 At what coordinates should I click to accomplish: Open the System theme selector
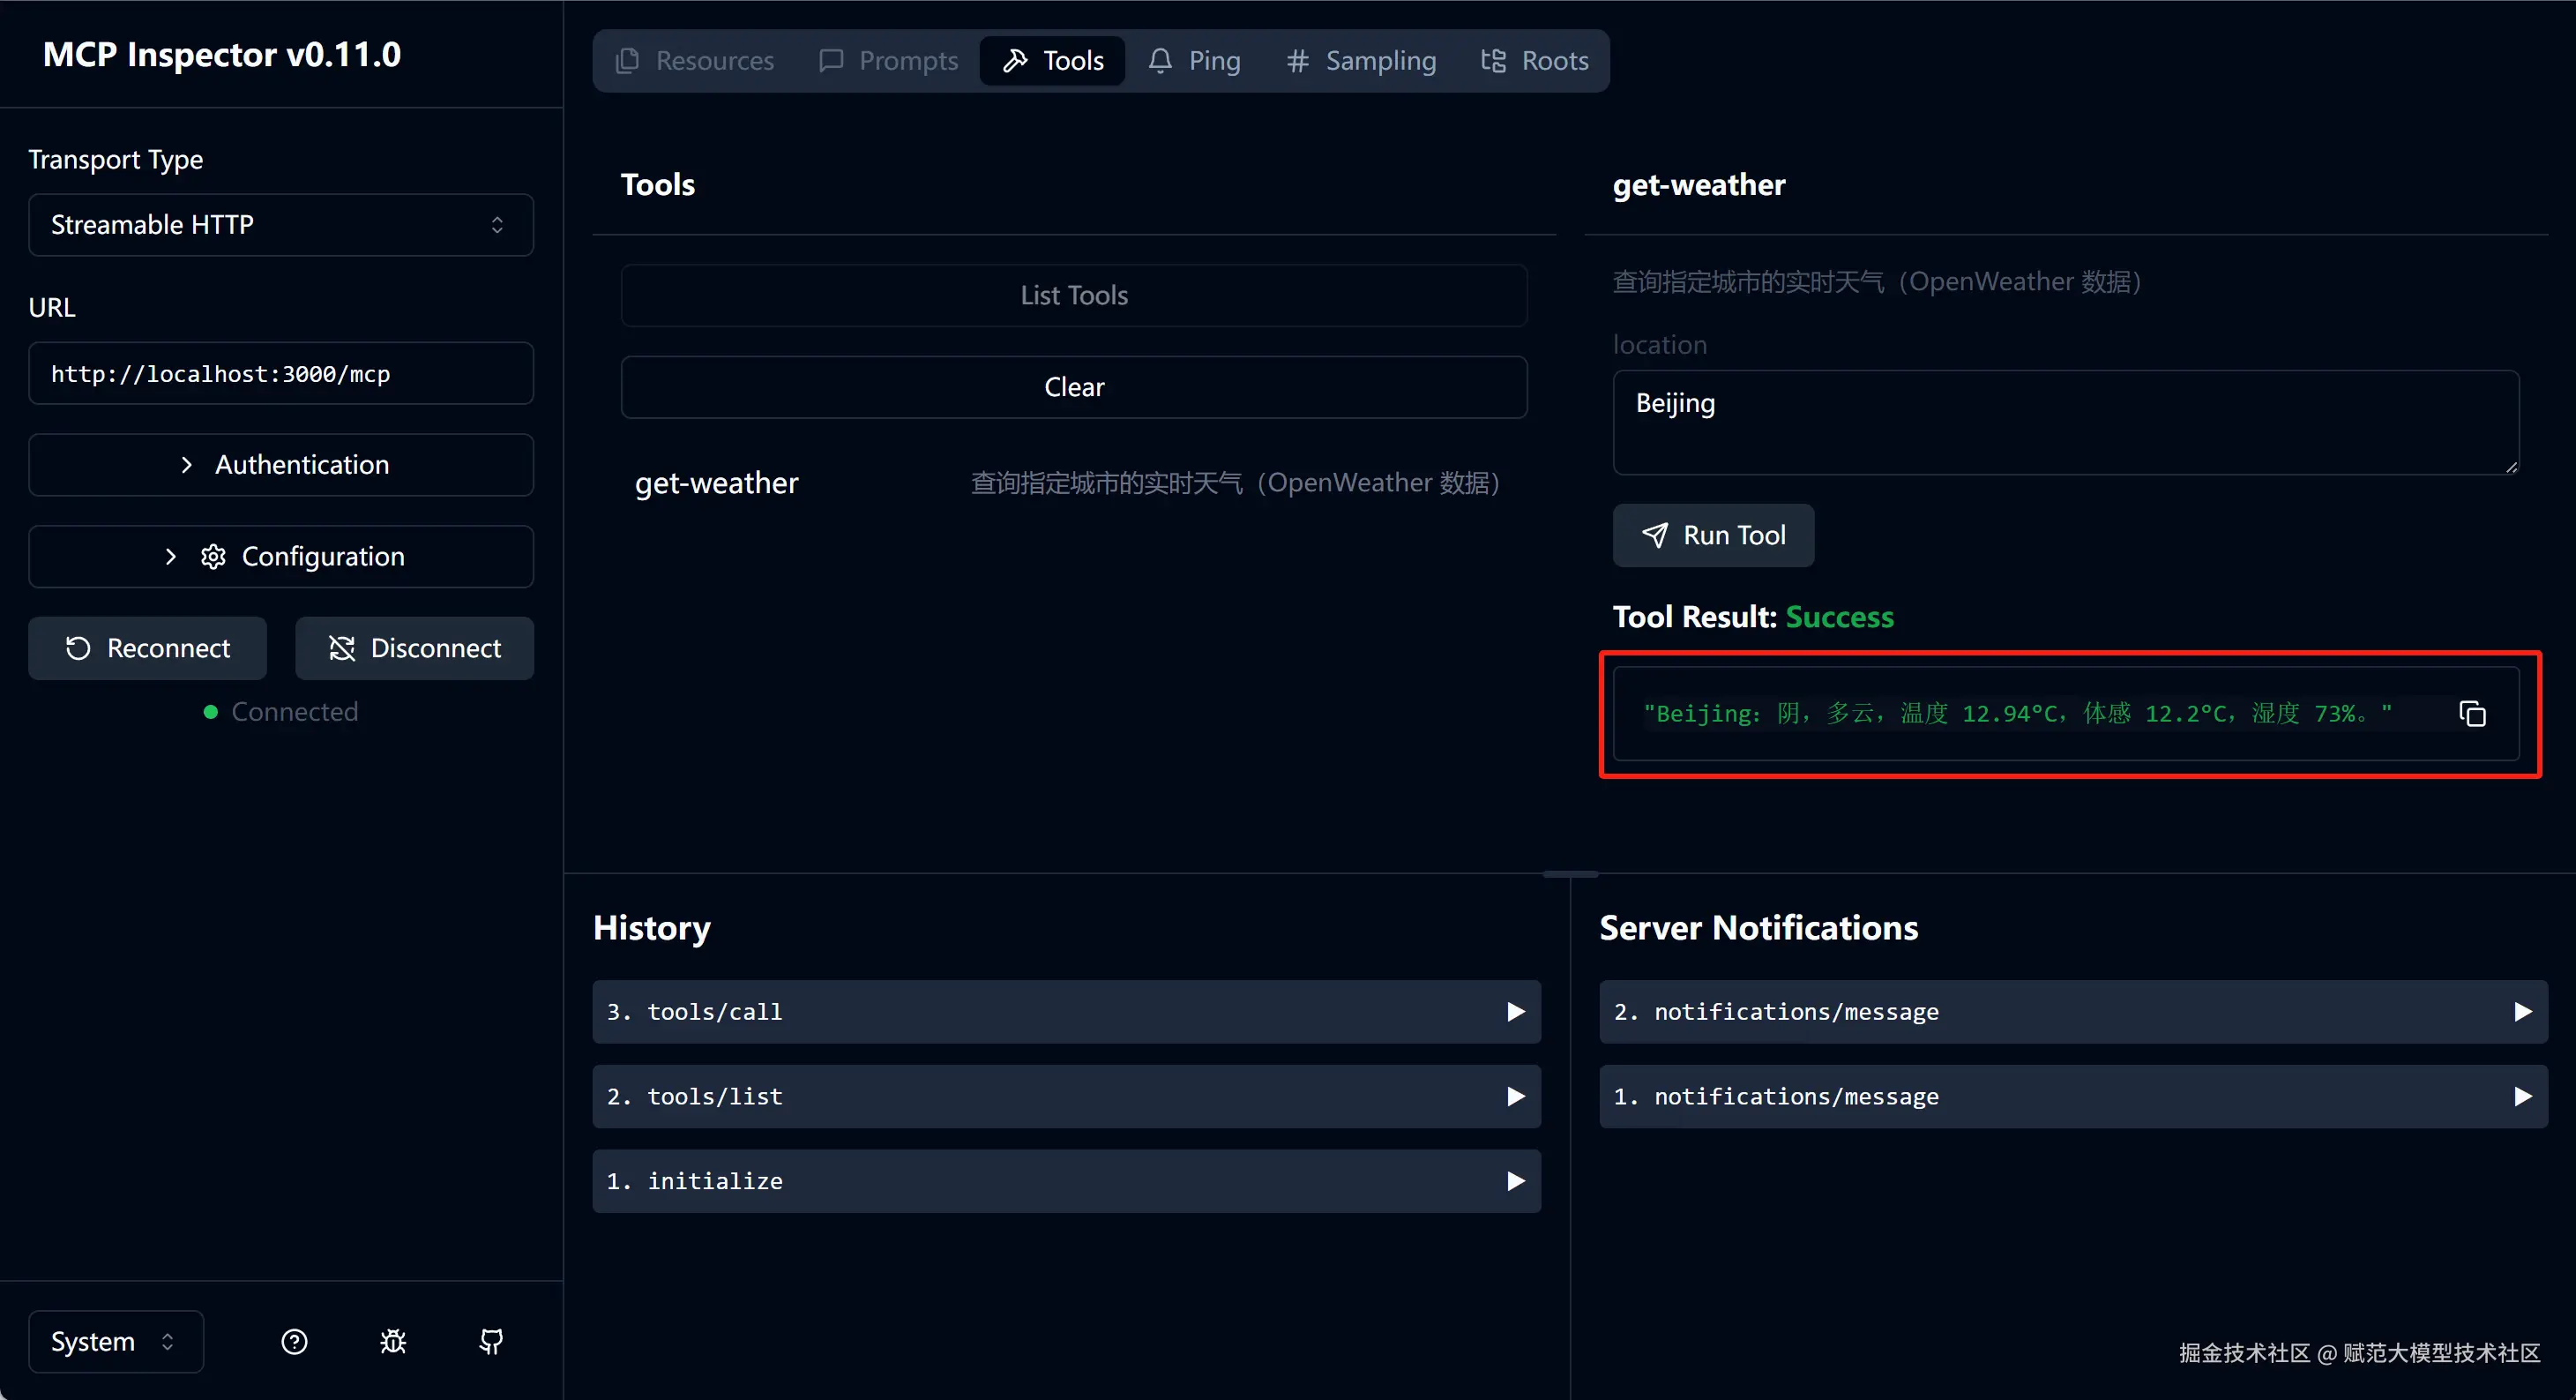(x=115, y=1342)
